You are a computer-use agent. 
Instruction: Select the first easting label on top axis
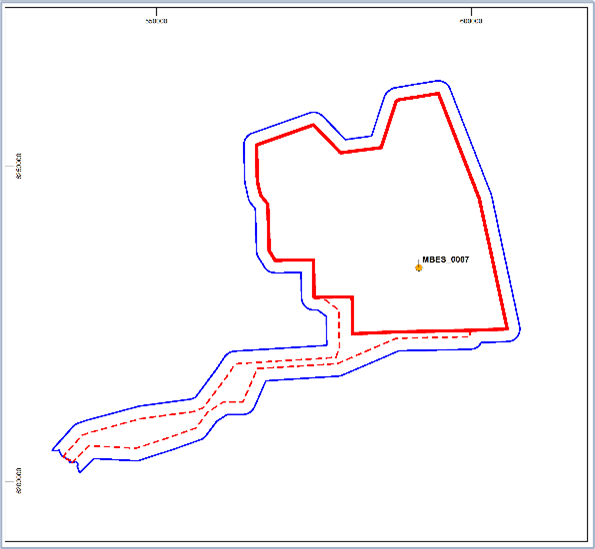[156, 21]
